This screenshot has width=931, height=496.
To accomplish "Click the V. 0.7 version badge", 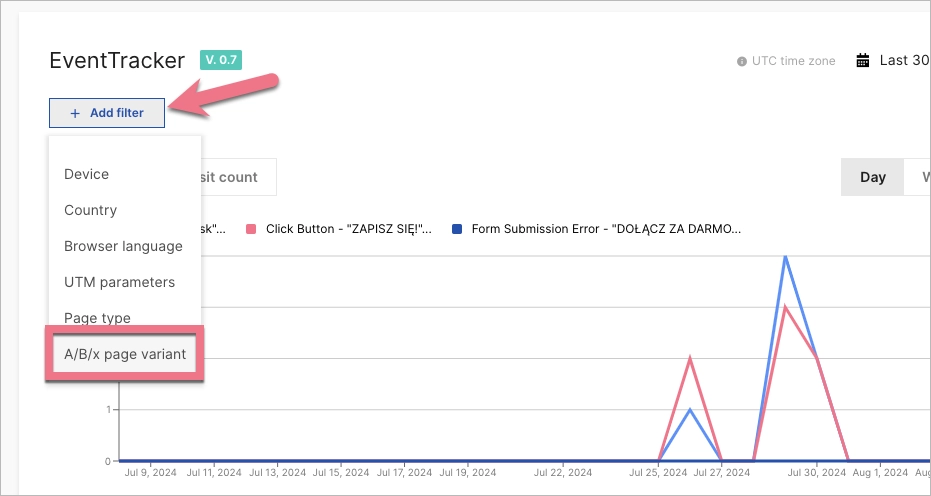I will (x=221, y=60).
